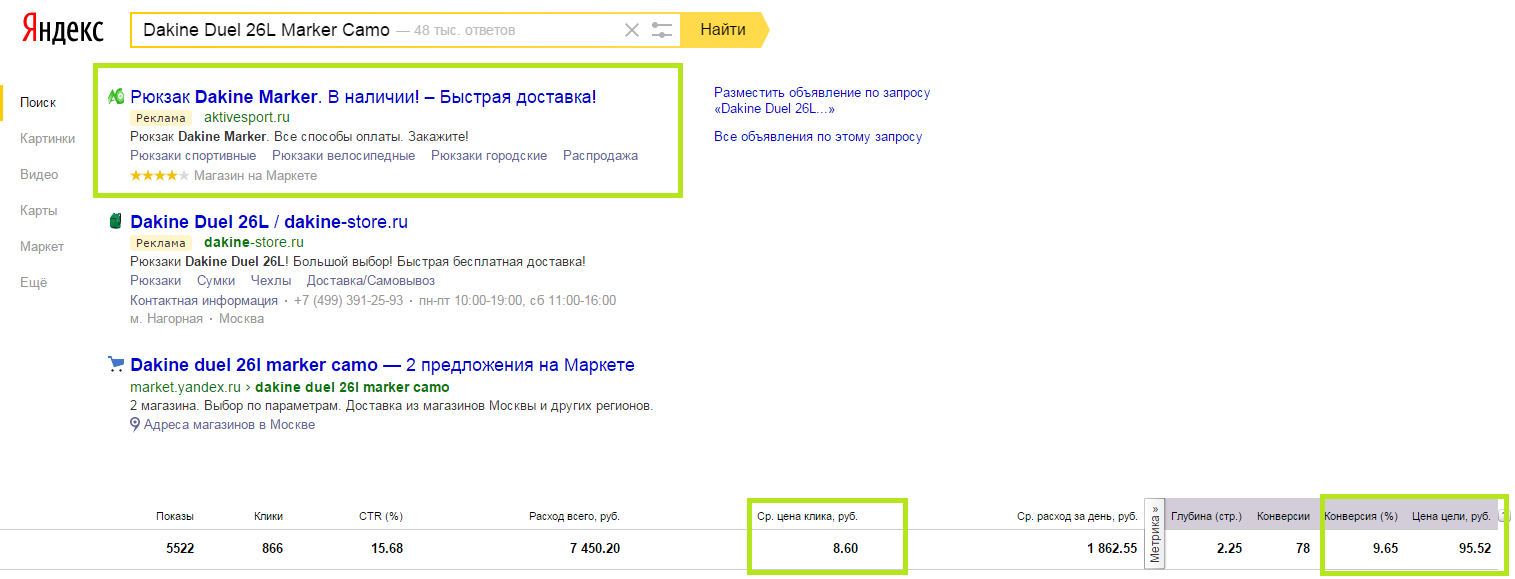Open the Маркет tab in sidebar
This screenshot has height=579, width=1515.
coord(41,246)
